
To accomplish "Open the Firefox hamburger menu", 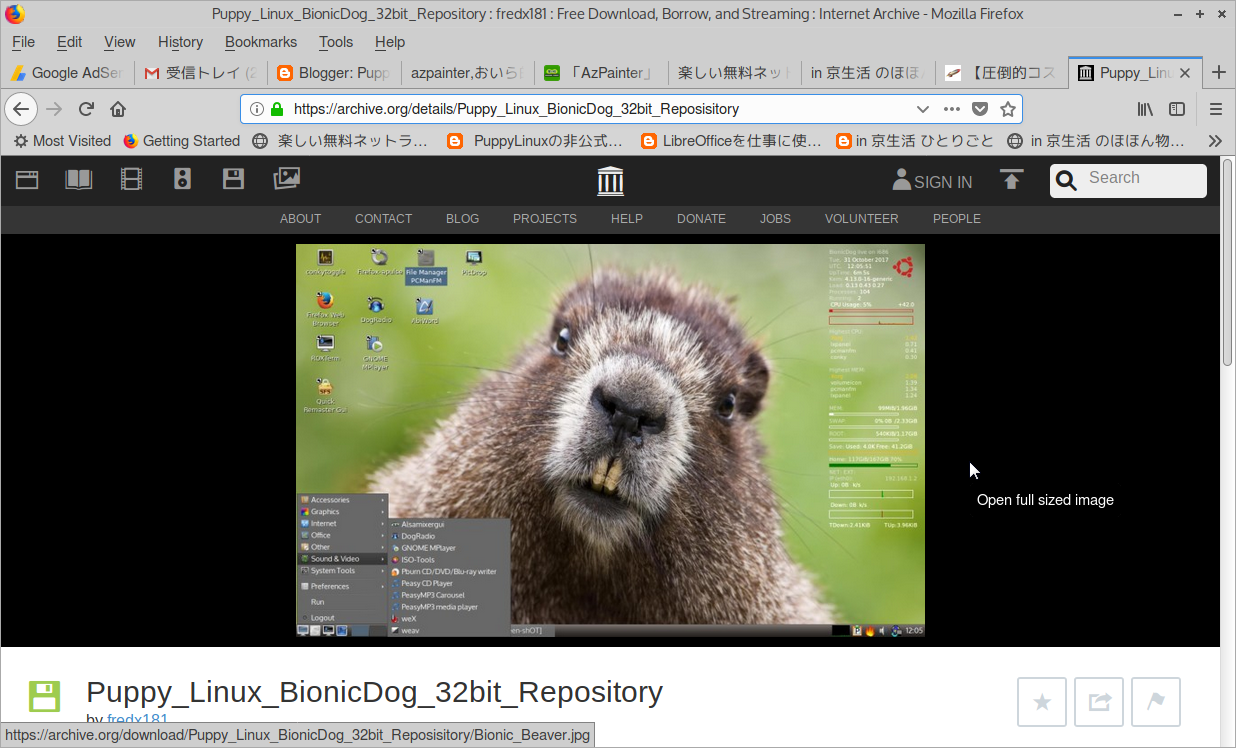I will pyautogui.click(x=1215, y=109).
